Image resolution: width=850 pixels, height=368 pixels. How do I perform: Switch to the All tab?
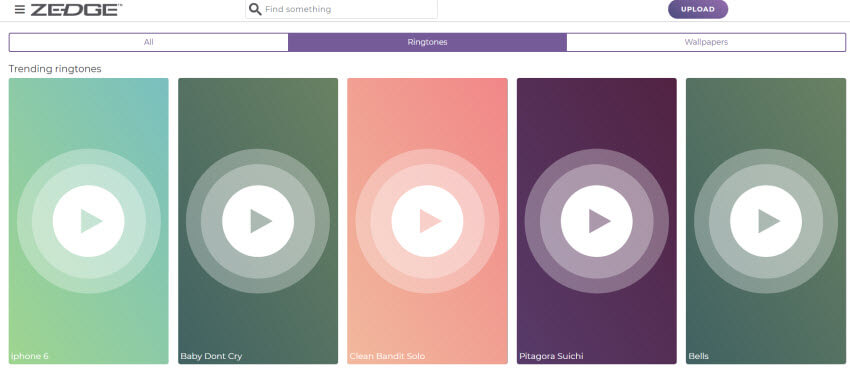coord(149,42)
